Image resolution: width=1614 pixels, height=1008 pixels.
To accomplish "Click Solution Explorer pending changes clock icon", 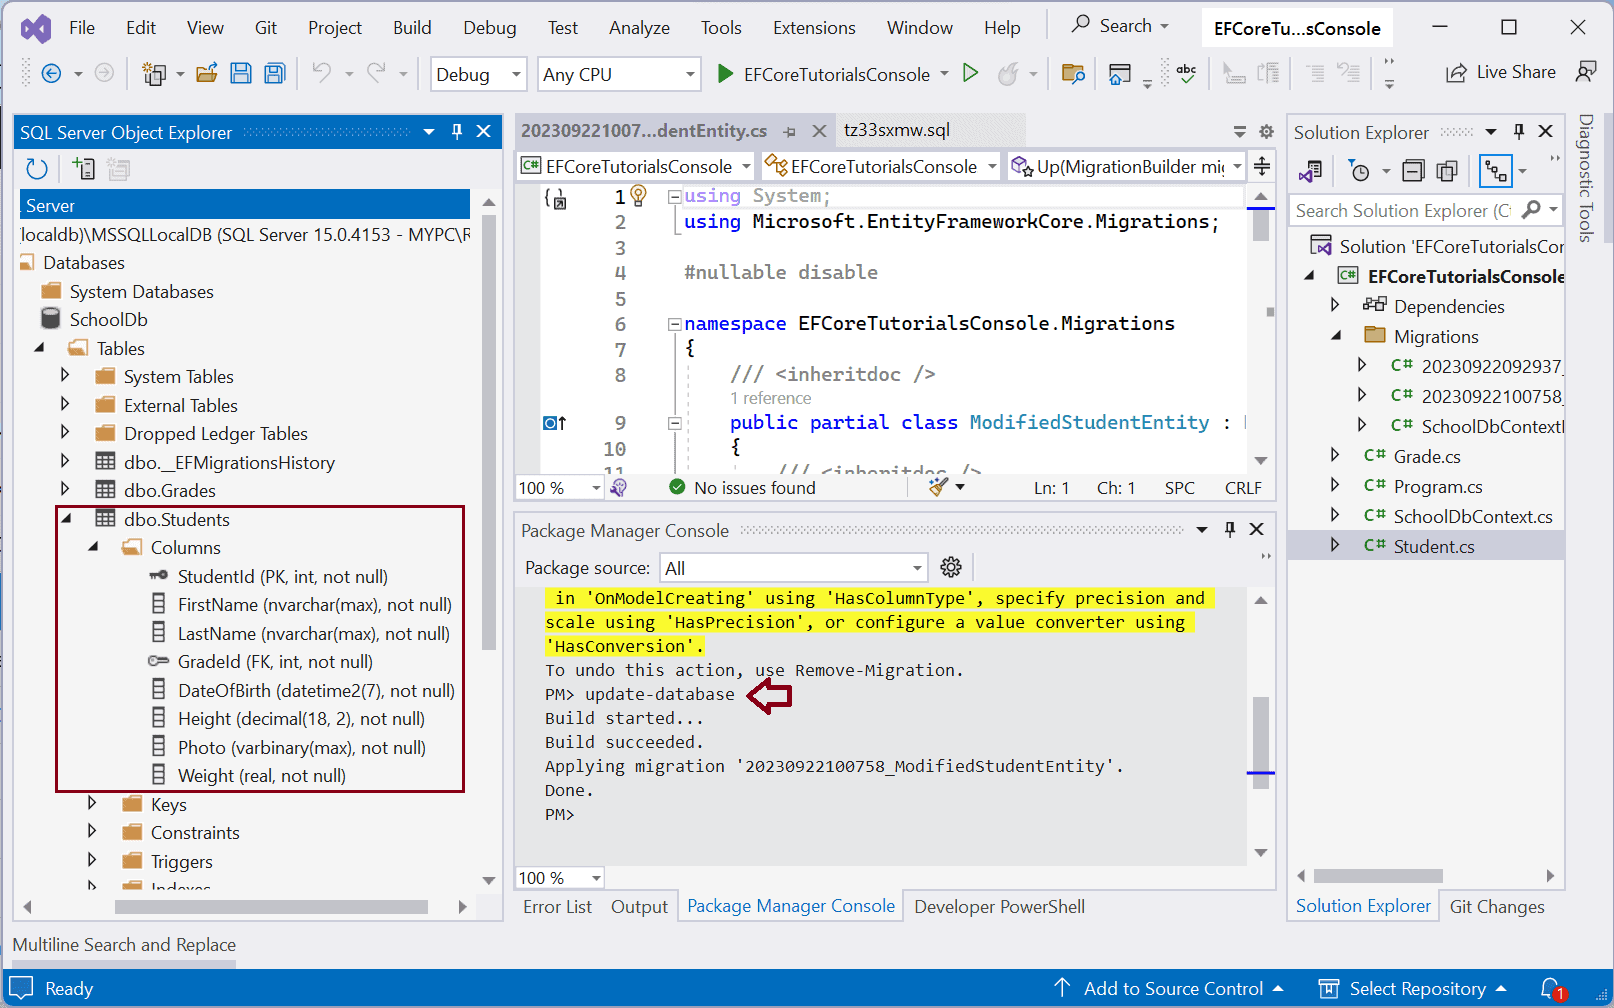I will coord(1360,171).
